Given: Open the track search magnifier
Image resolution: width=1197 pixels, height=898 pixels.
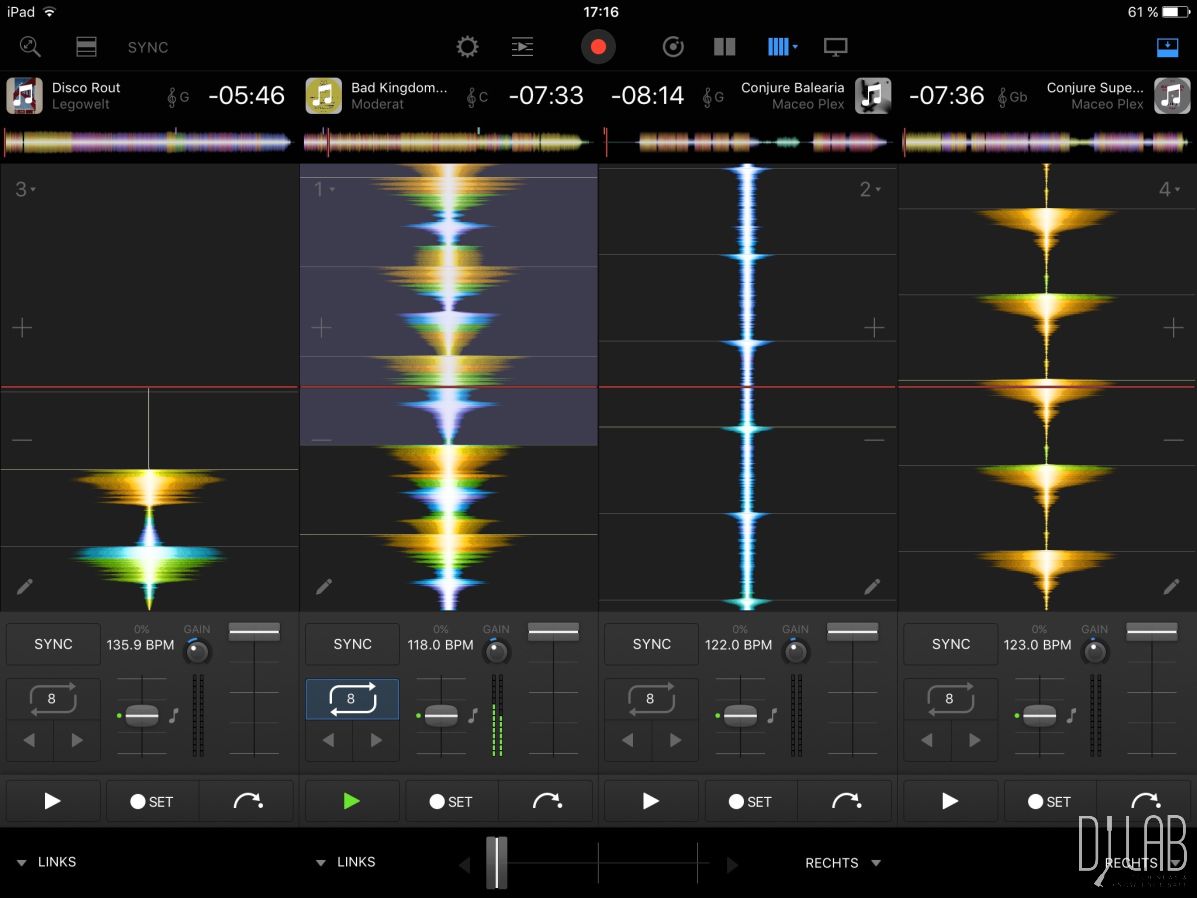Looking at the screenshot, I should (x=29, y=46).
